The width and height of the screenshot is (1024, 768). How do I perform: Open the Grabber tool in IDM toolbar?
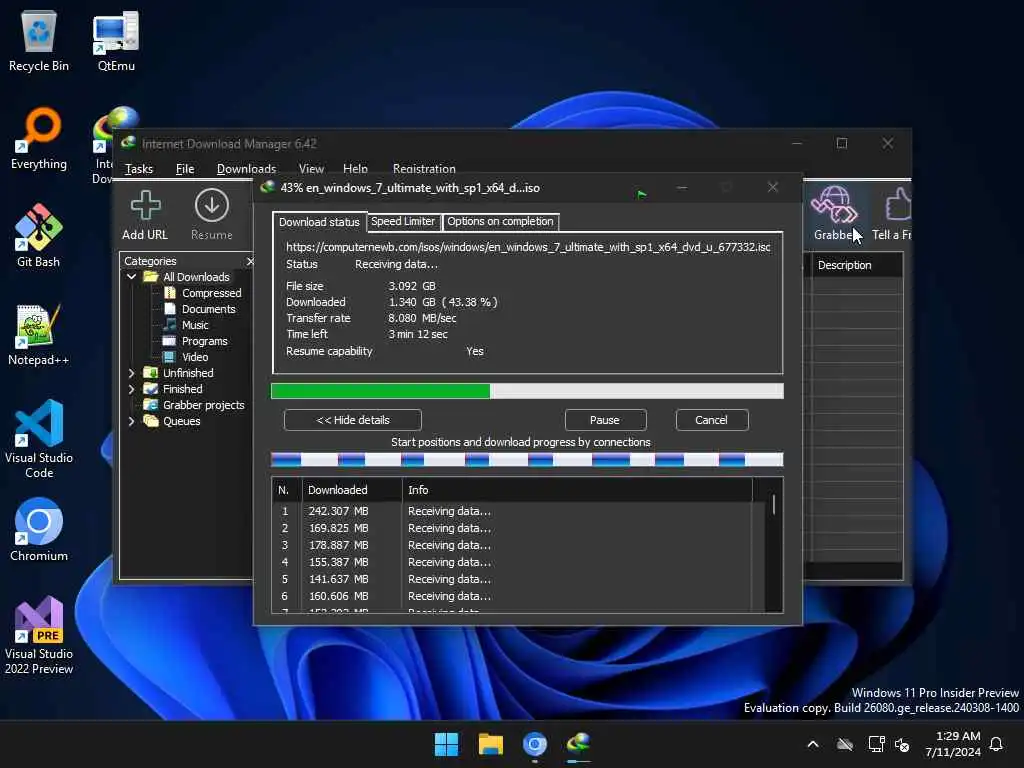pyautogui.click(x=835, y=214)
